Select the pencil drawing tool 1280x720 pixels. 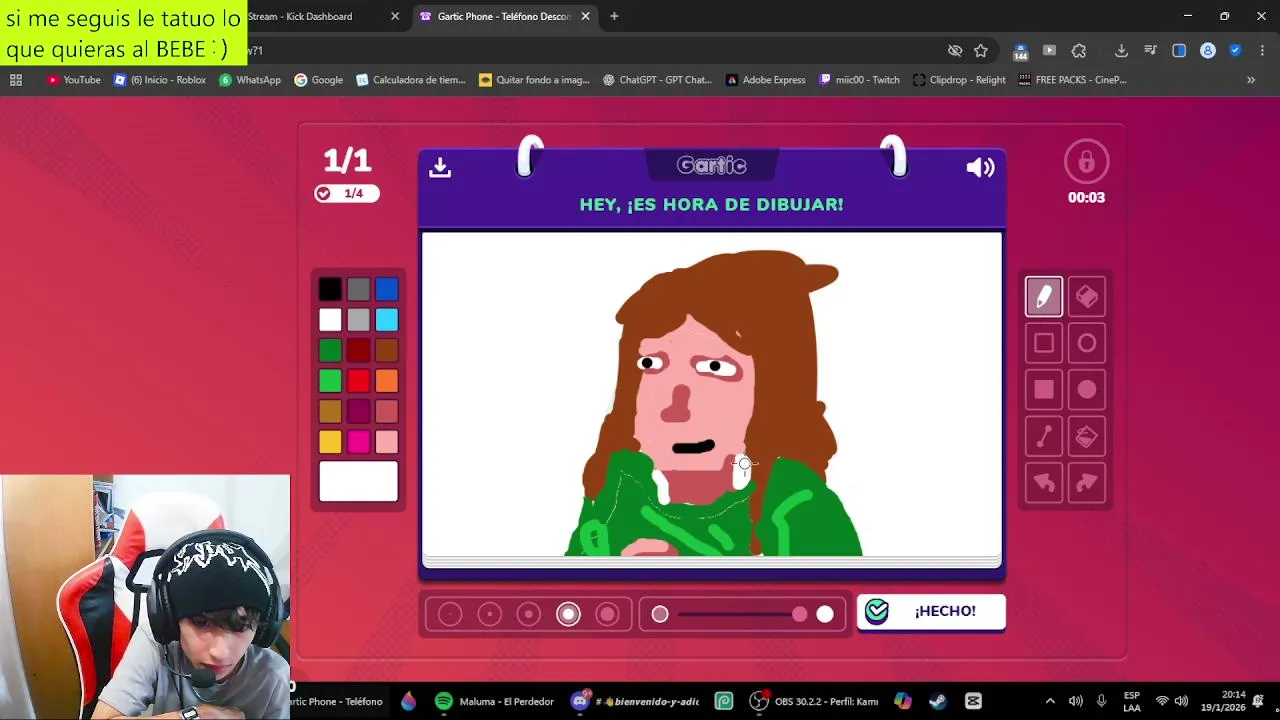[x=1043, y=297]
